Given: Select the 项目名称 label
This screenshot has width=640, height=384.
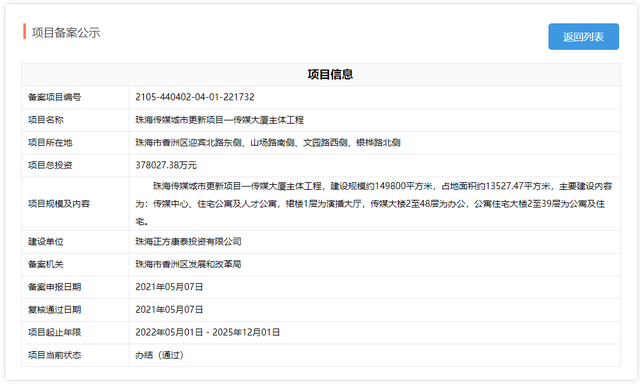Looking at the screenshot, I should (46, 120).
